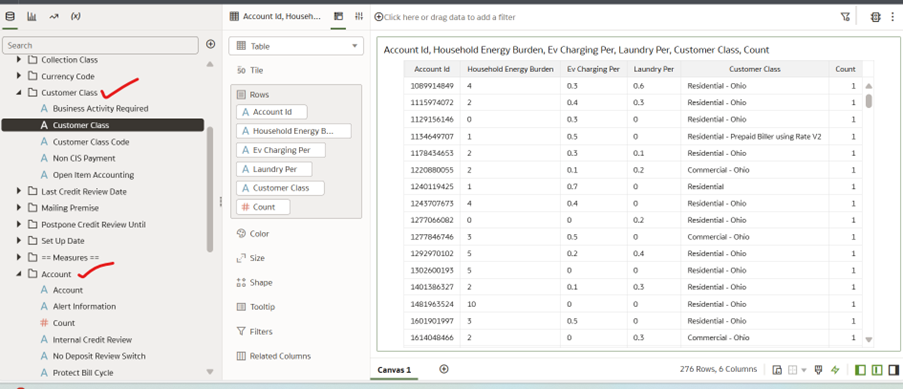Expand the Currency Code folder
This screenshot has width=903, height=389.
tap(18, 76)
